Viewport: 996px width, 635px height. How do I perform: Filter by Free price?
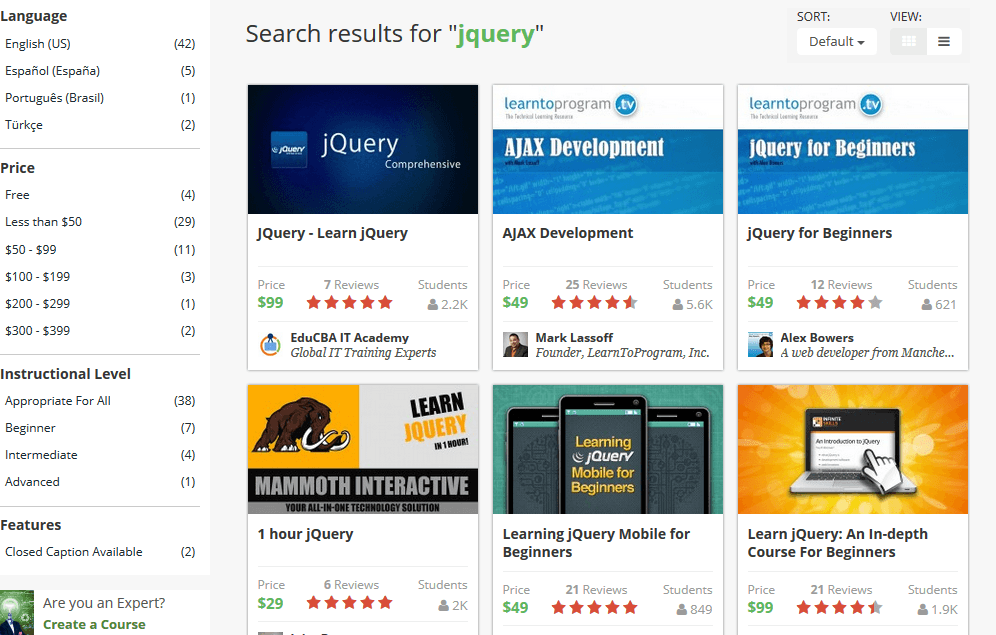[x=100, y=195]
